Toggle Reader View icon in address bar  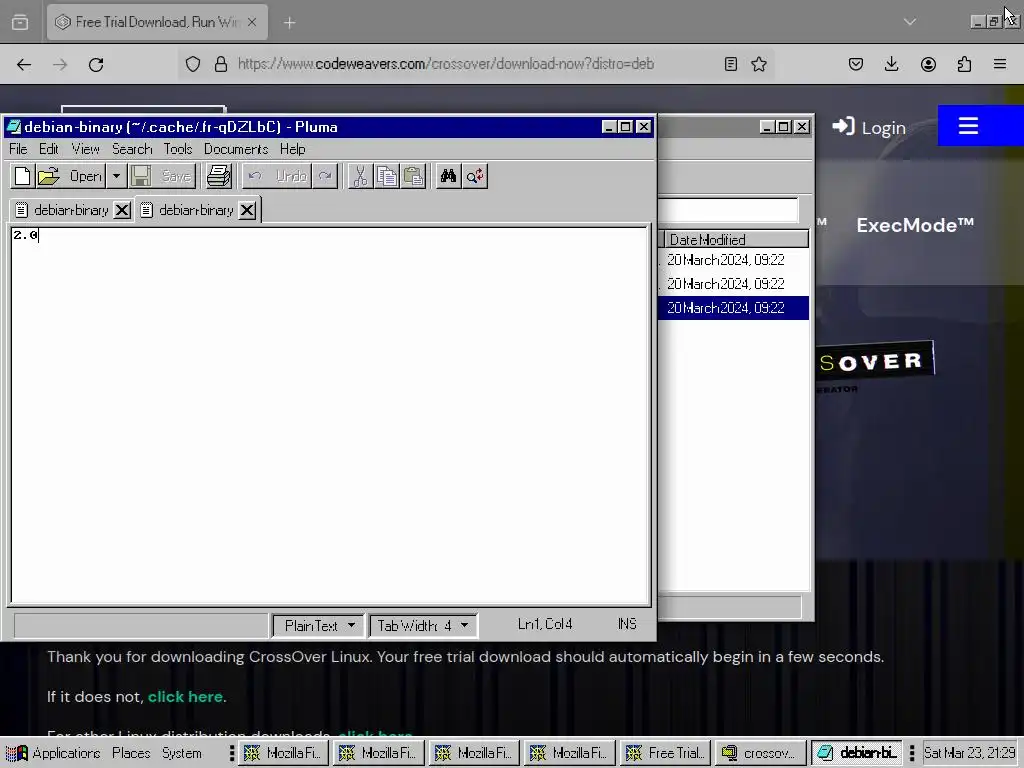tap(731, 64)
